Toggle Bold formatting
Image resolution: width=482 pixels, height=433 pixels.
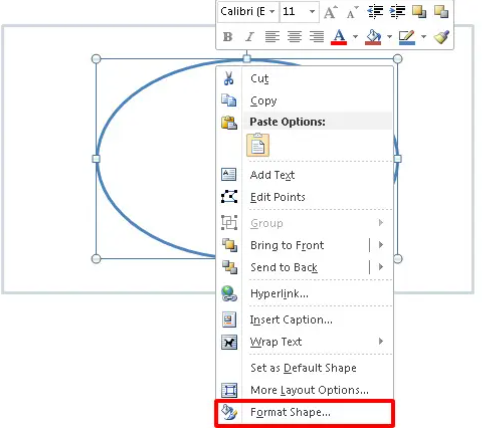pyautogui.click(x=228, y=37)
